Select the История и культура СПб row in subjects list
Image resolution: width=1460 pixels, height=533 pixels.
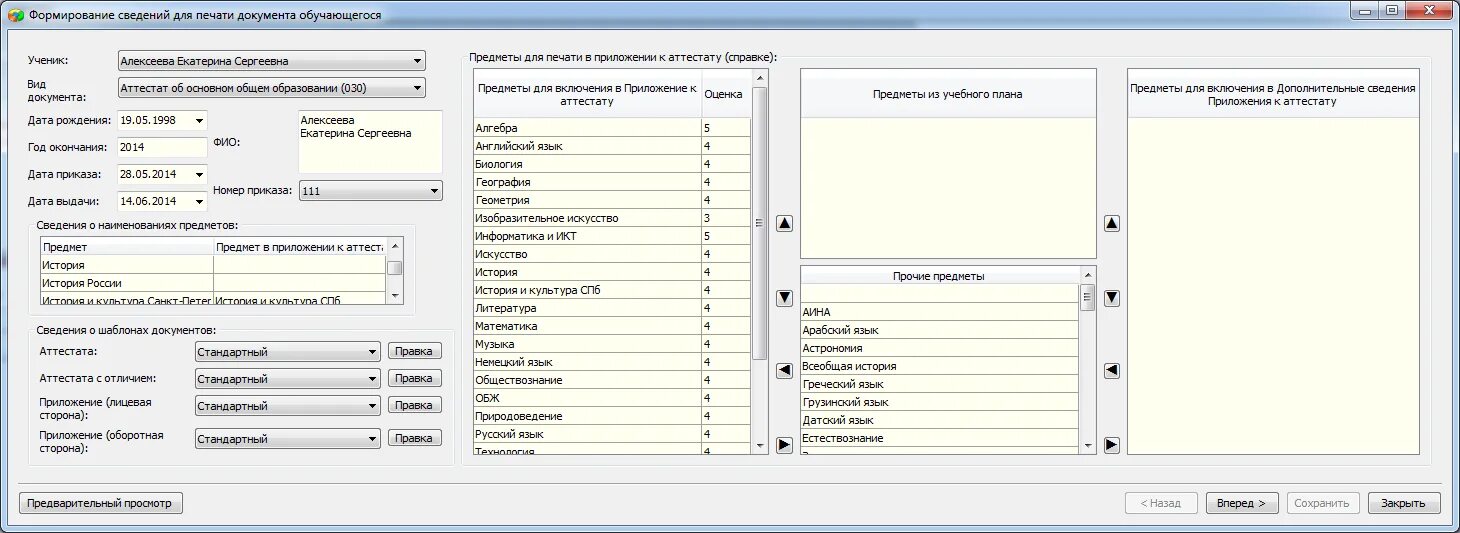coord(612,290)
